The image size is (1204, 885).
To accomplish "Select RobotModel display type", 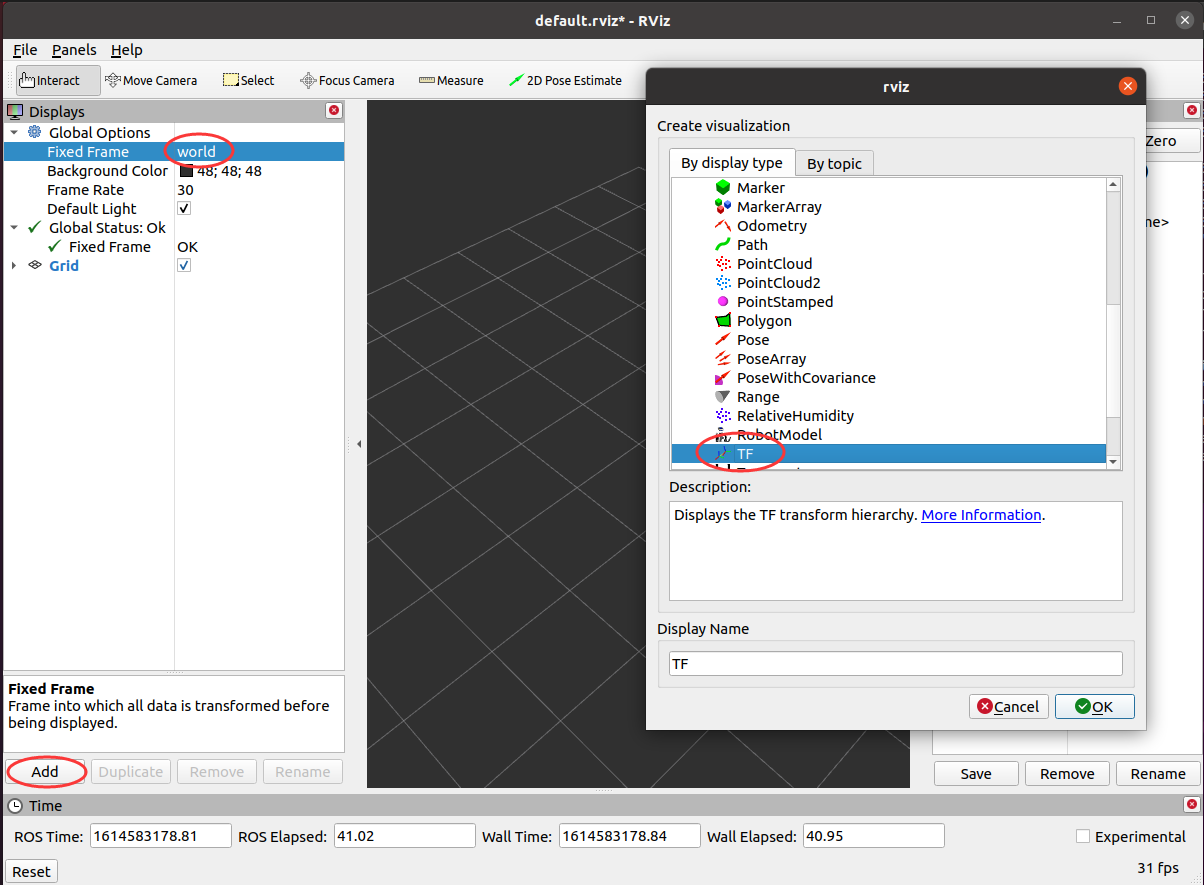I will click(x=769, y=435).
